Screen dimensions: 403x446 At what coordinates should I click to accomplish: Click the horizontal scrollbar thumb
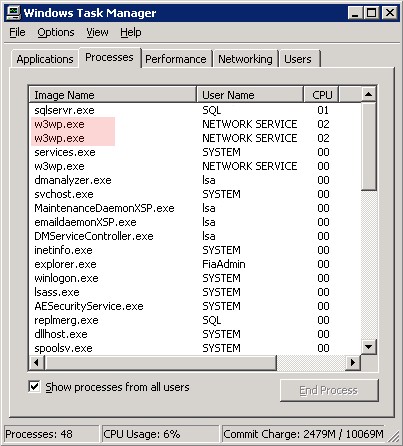coord(161,362)
